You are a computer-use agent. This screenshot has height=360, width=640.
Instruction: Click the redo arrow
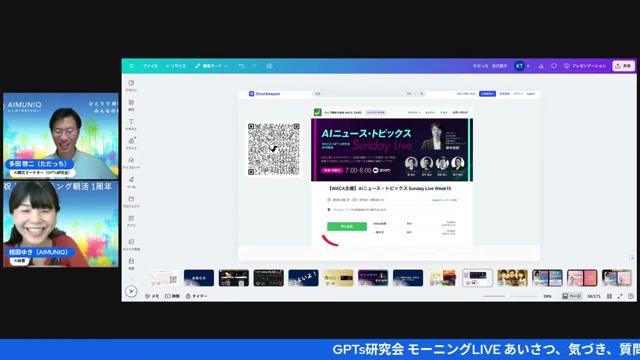pos(255,66)
